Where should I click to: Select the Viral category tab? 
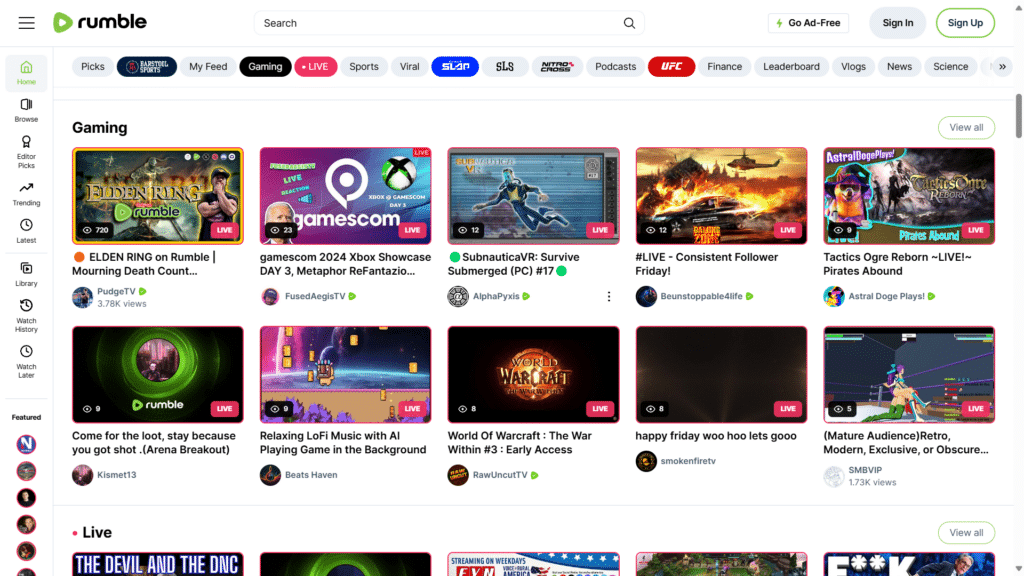tap(409, 67)
